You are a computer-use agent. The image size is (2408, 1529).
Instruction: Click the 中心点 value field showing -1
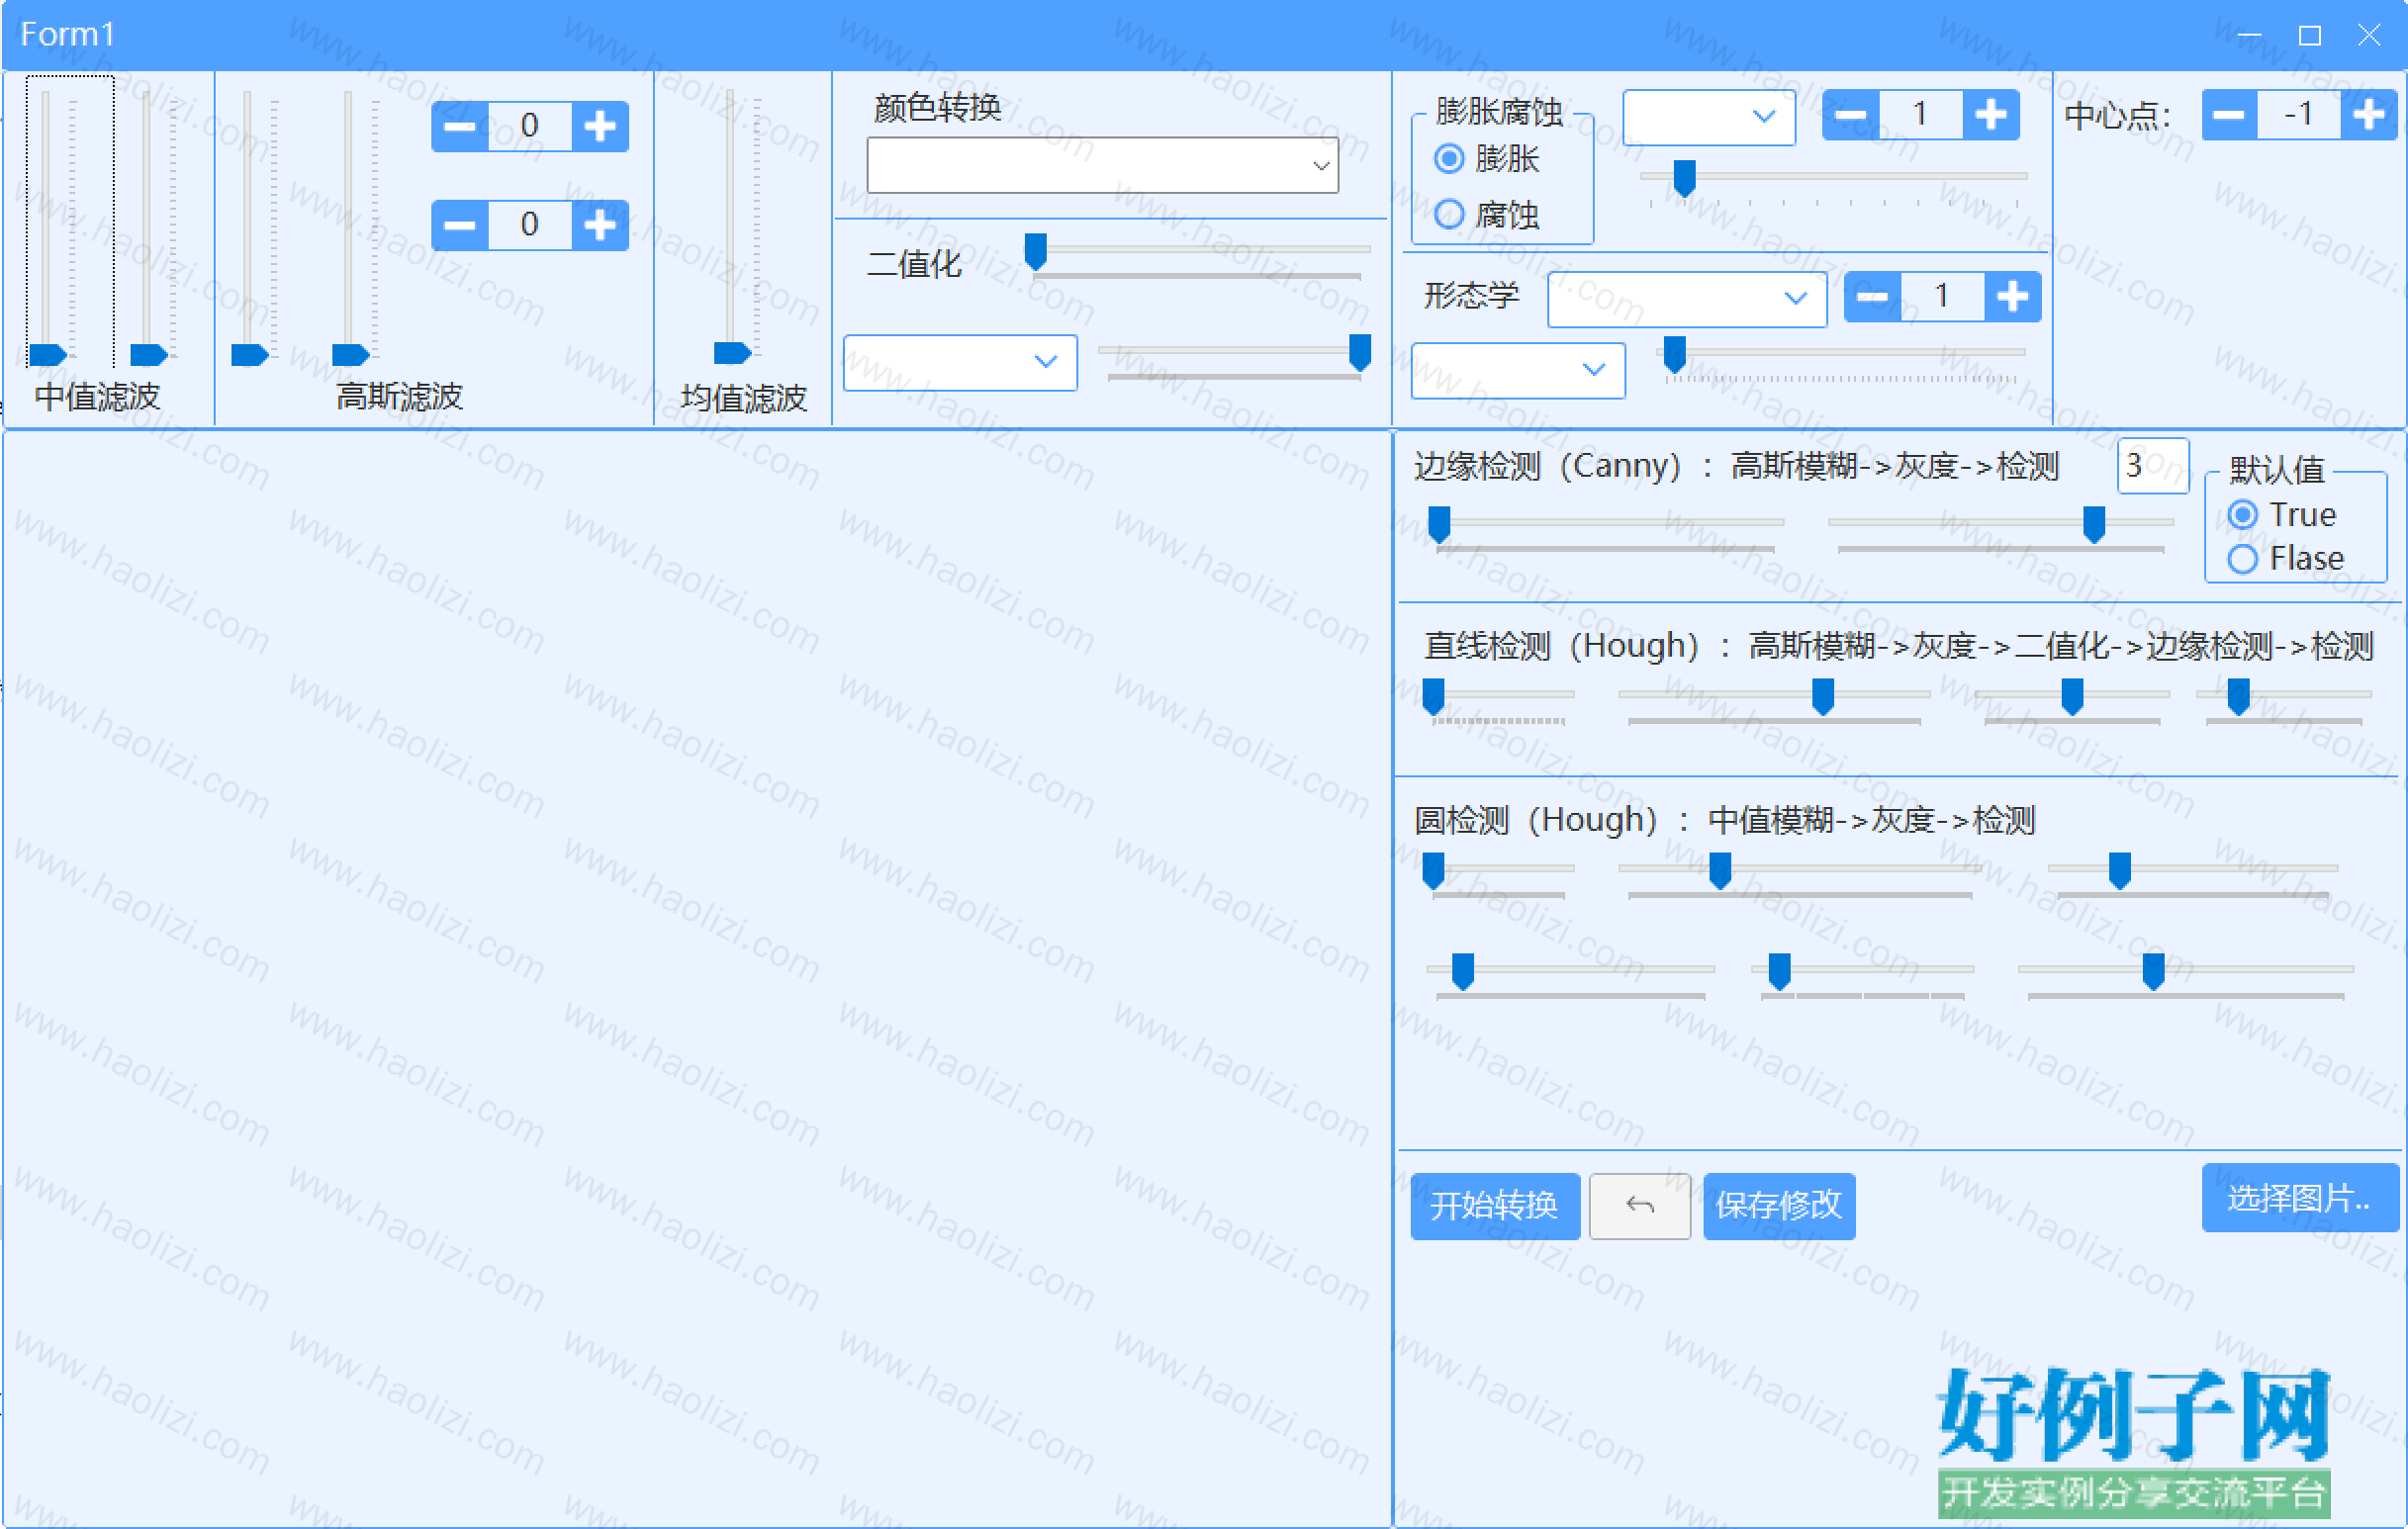2299,115
